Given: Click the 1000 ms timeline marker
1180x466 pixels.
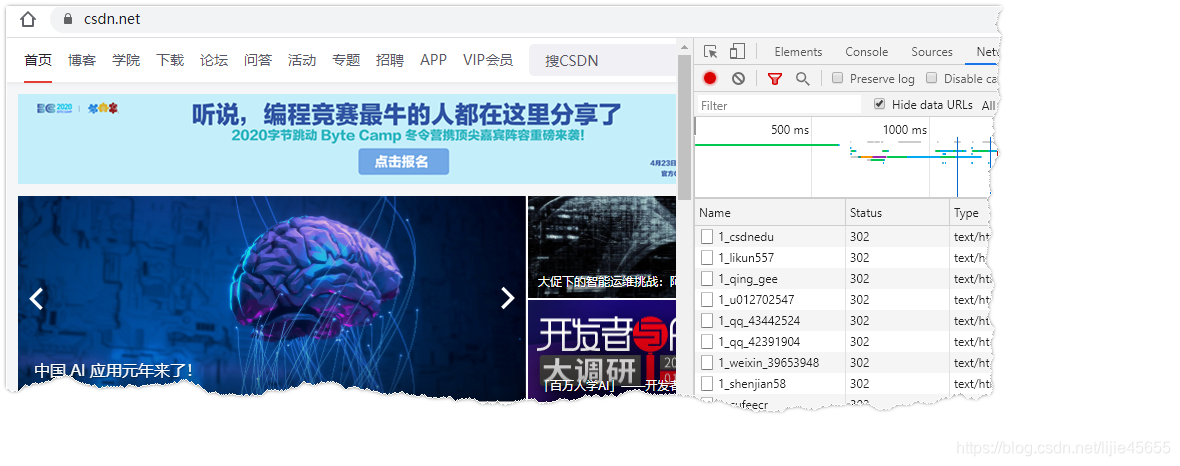Looking at the screenshot, I should pyautogui.click(x=905, y=129).
